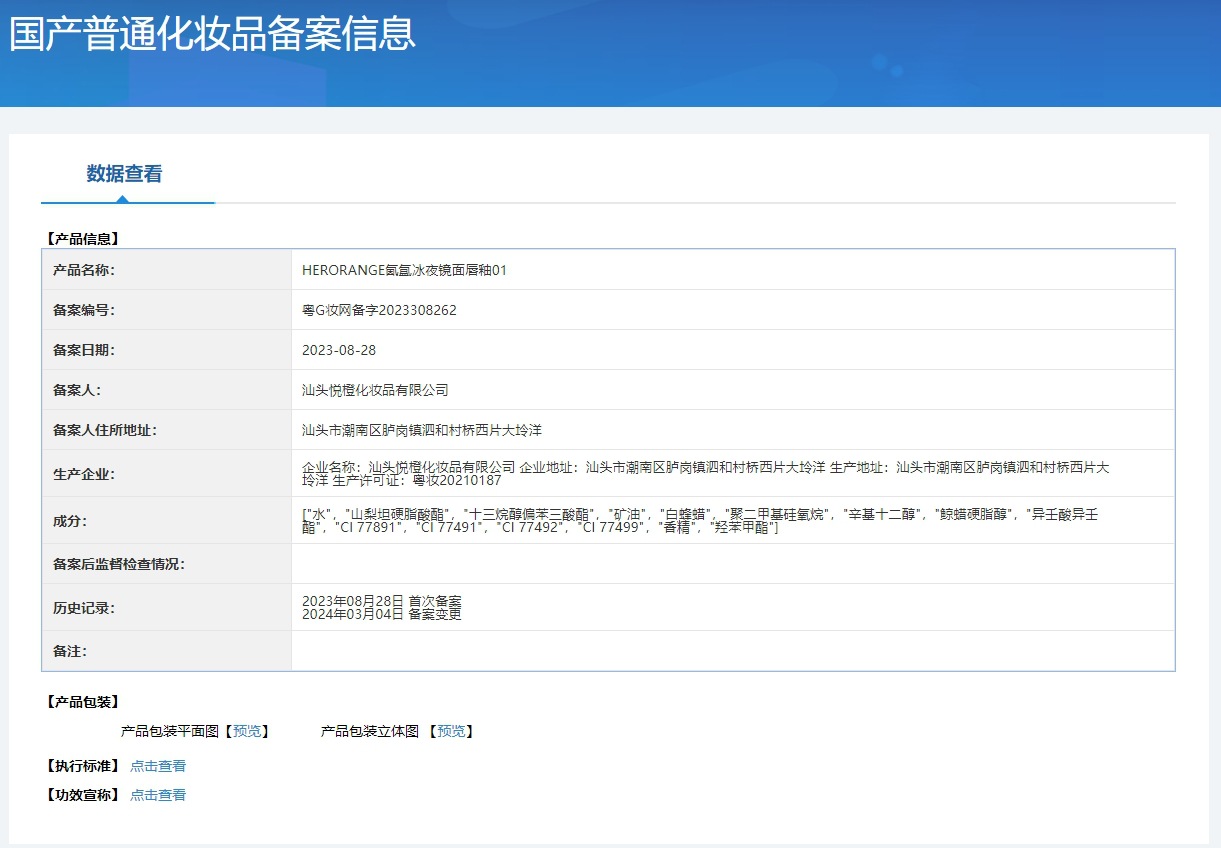The image size is (1221, 848).
Task: Click the 备案编号 label cell
Action: tap(167, 310)
